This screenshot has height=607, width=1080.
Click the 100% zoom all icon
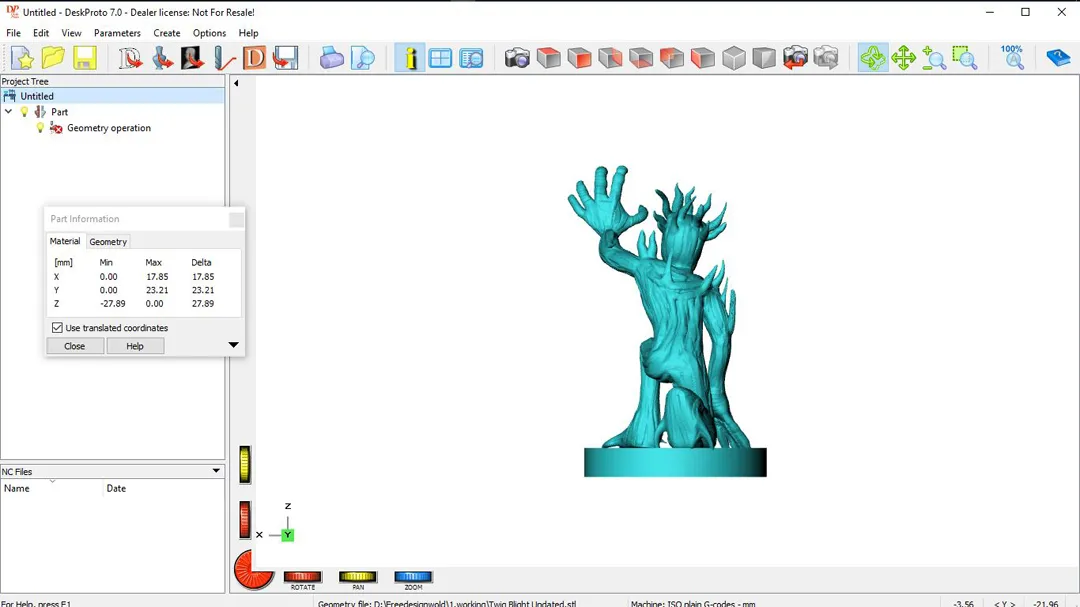[x=1012, y=58]
